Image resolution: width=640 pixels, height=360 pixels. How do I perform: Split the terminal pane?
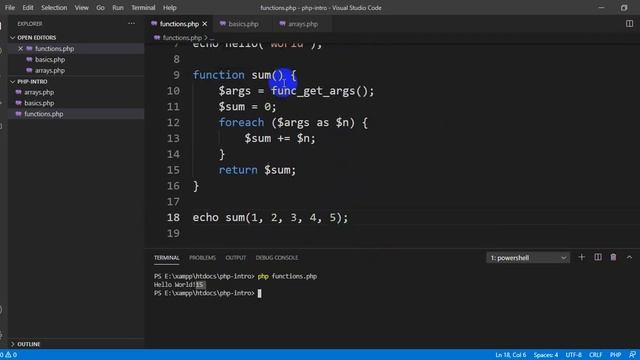[598, 257]
